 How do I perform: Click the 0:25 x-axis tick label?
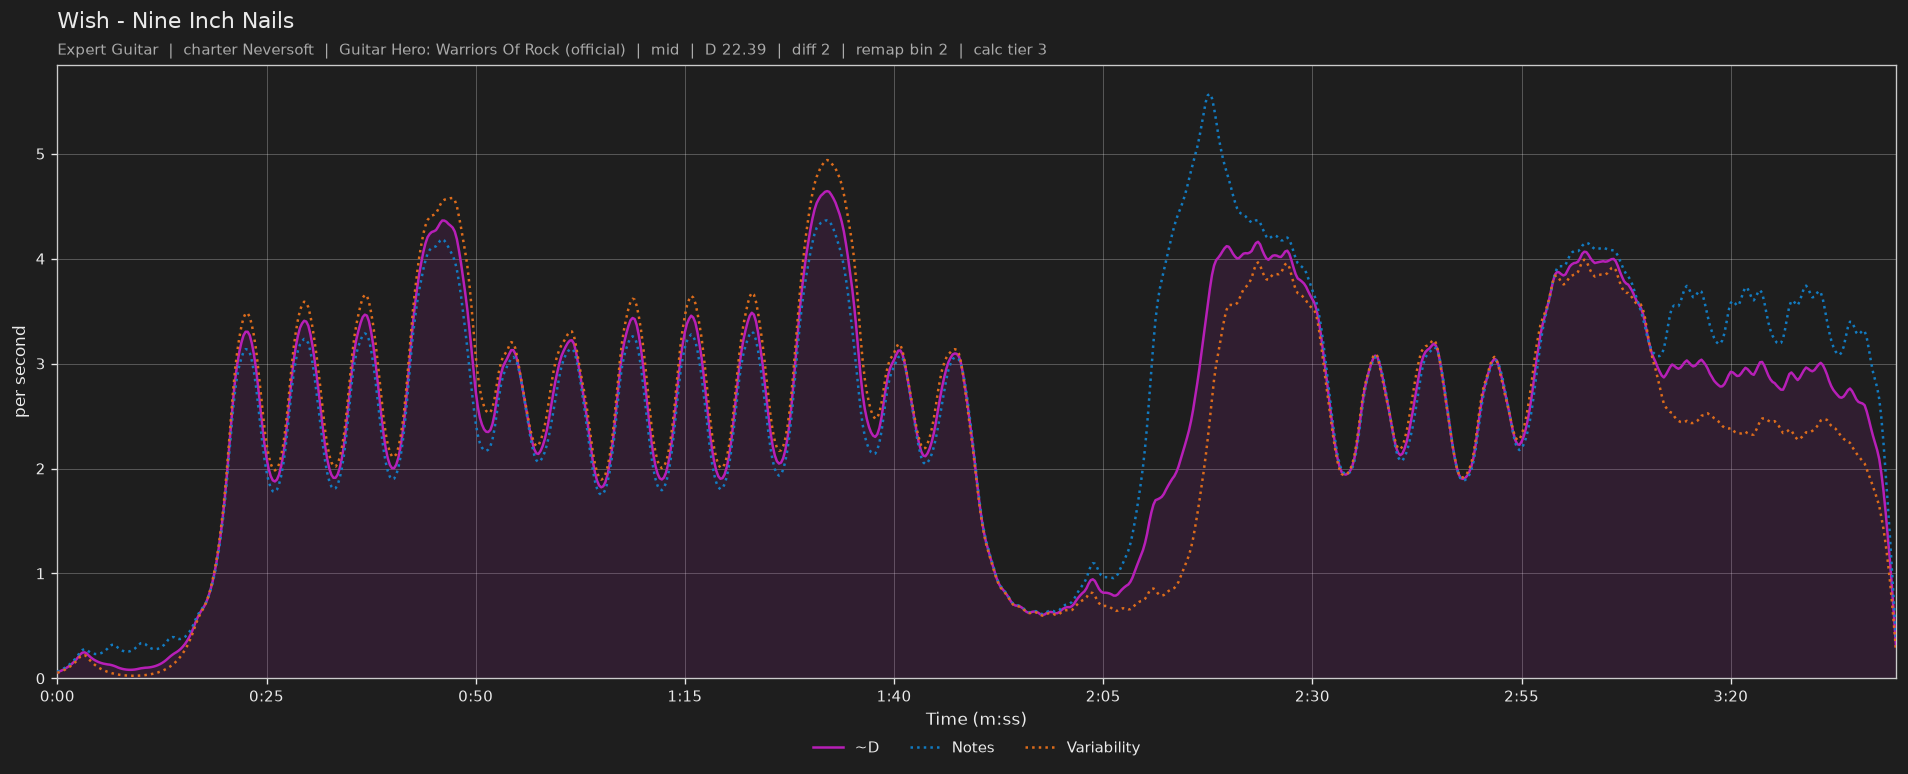coord(266,696)
